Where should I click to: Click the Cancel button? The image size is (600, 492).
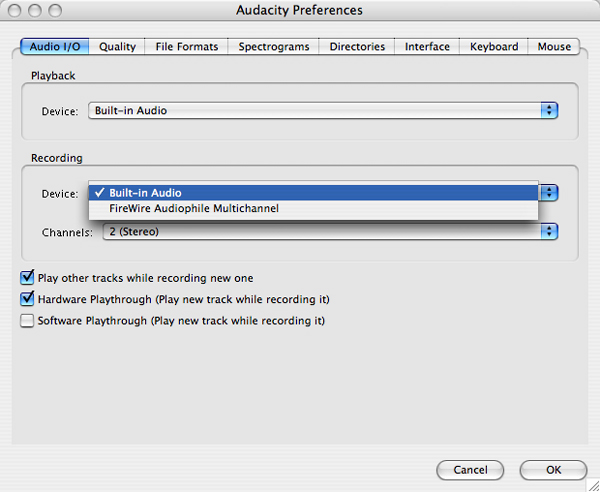click(x=470, y=470)
